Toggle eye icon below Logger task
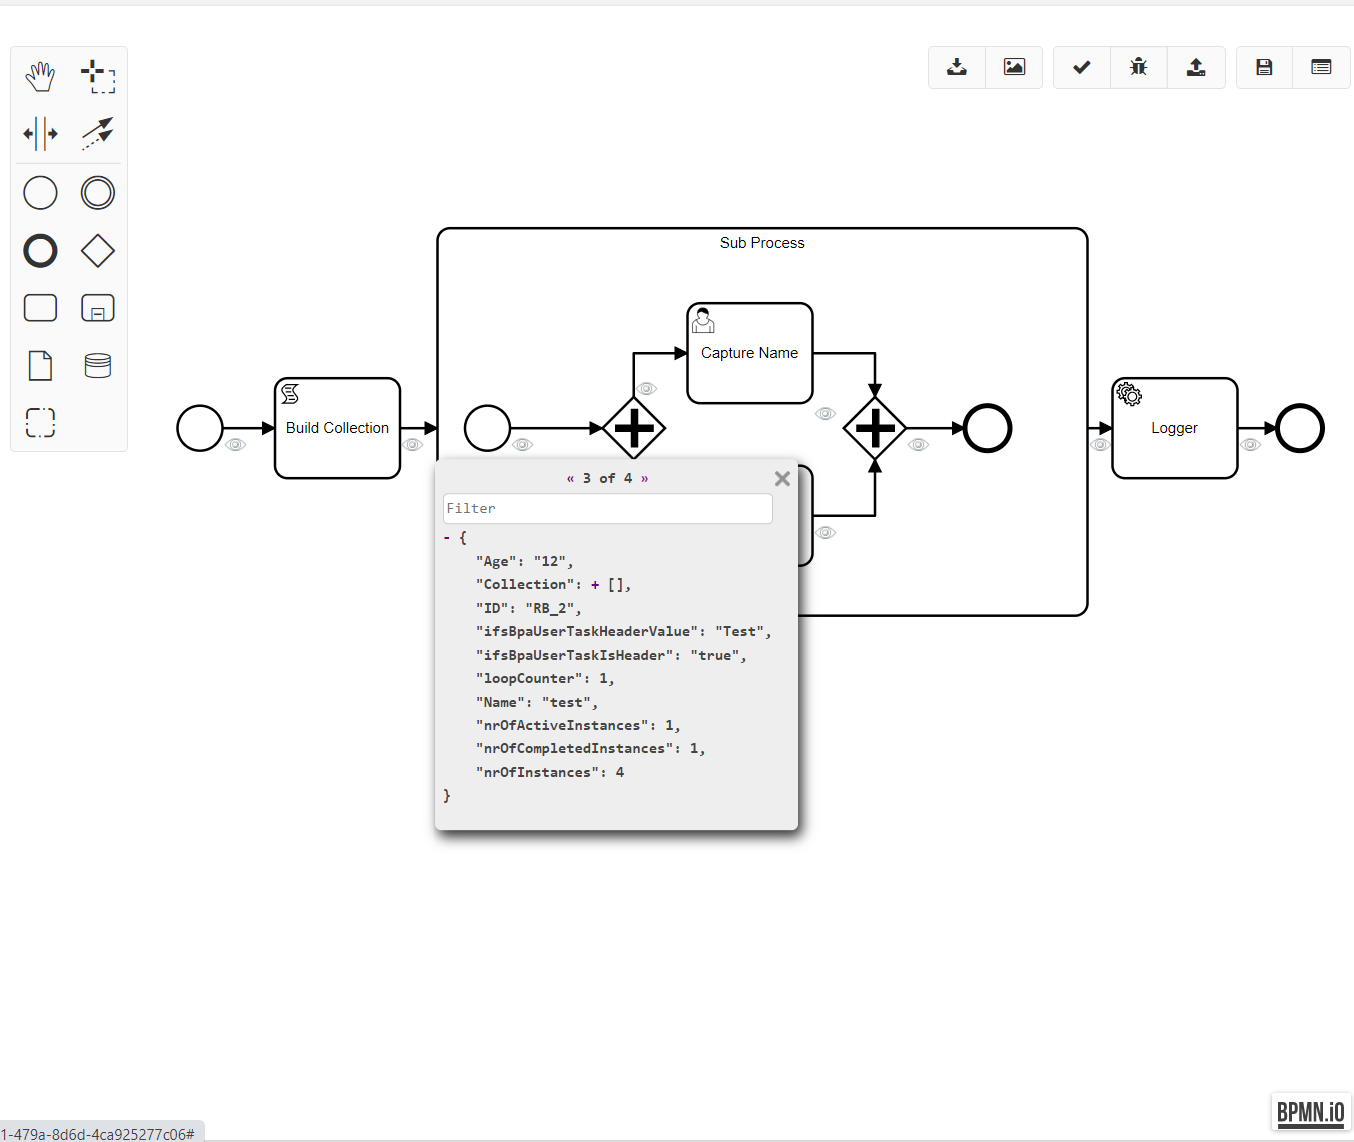Image resolution: width=1354 pixels, height=1142 pixels. tap(1250, 444)
